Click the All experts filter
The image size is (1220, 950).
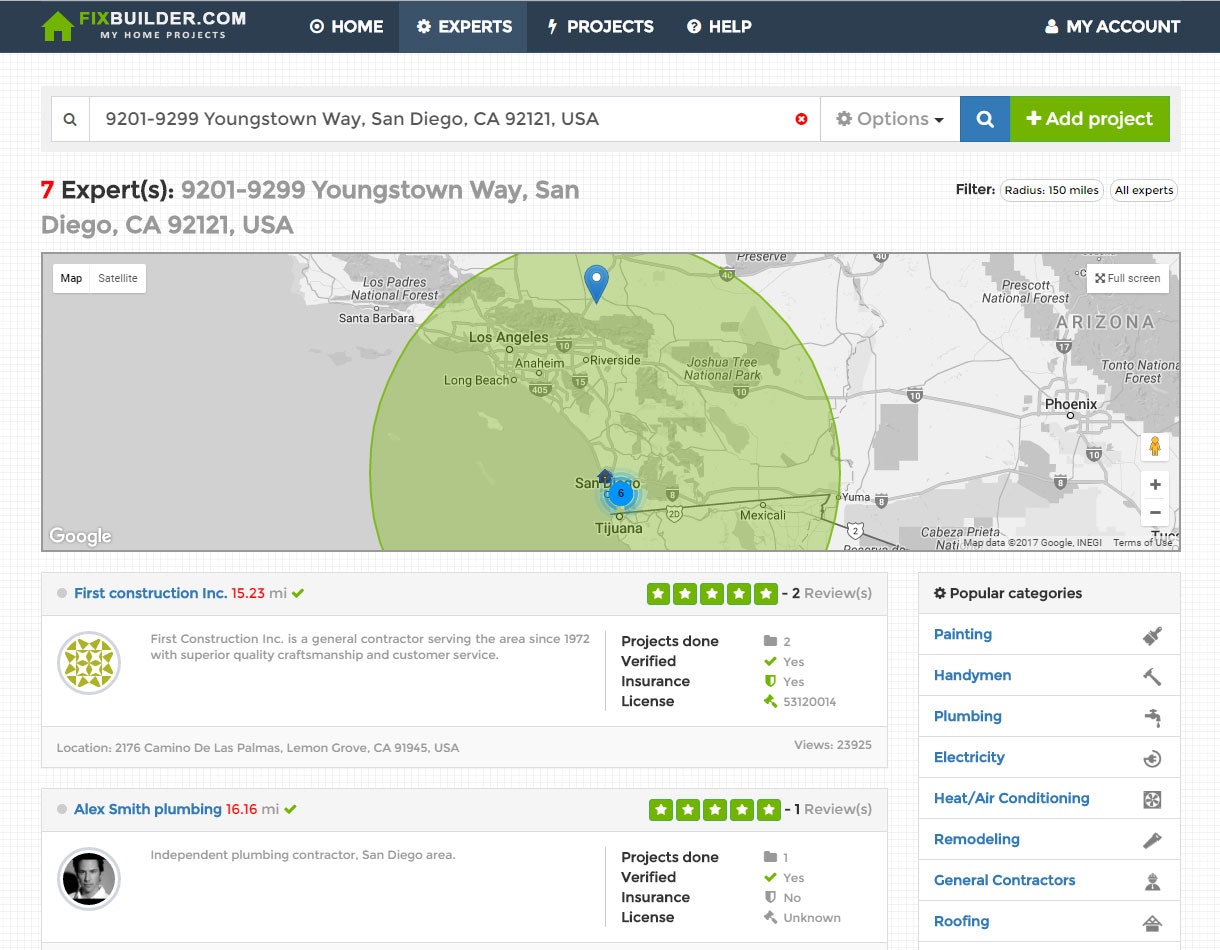point(1144,190)
